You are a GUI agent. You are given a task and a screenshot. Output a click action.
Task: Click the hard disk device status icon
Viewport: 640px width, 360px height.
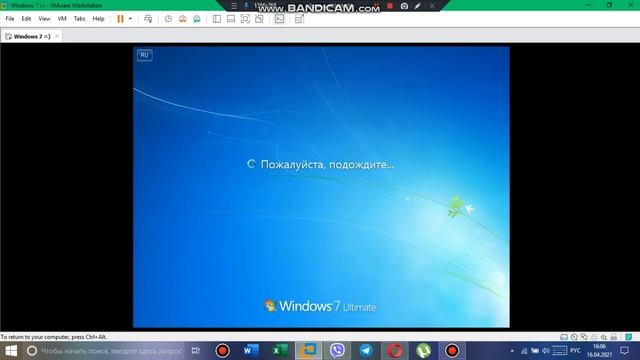(x=564, y=337)
